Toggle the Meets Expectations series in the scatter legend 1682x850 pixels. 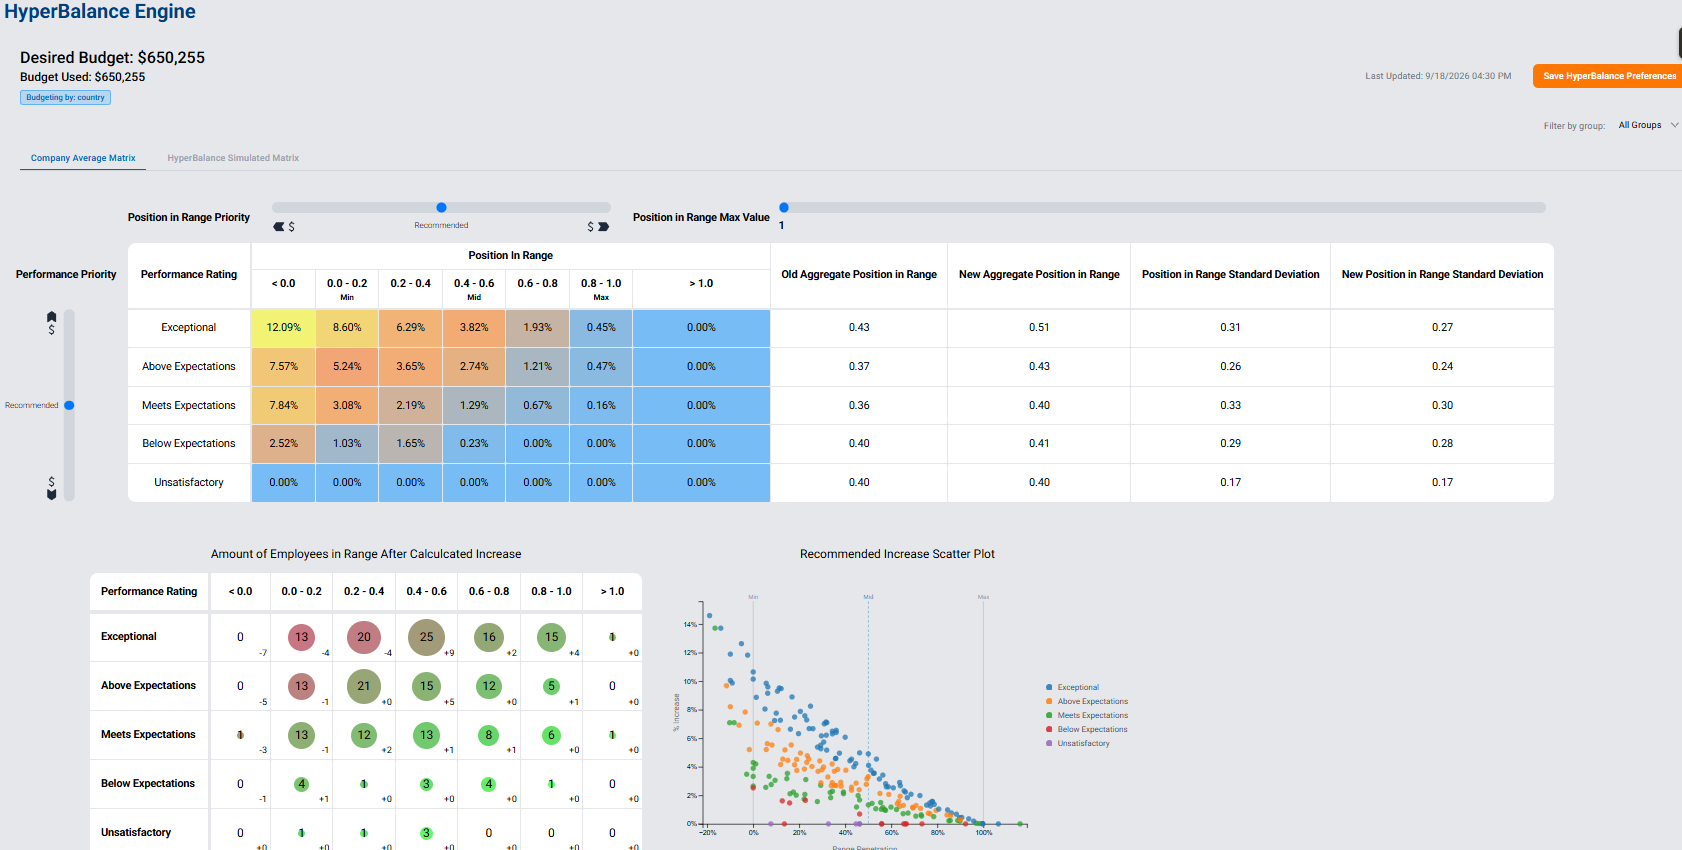(1086, 715)
